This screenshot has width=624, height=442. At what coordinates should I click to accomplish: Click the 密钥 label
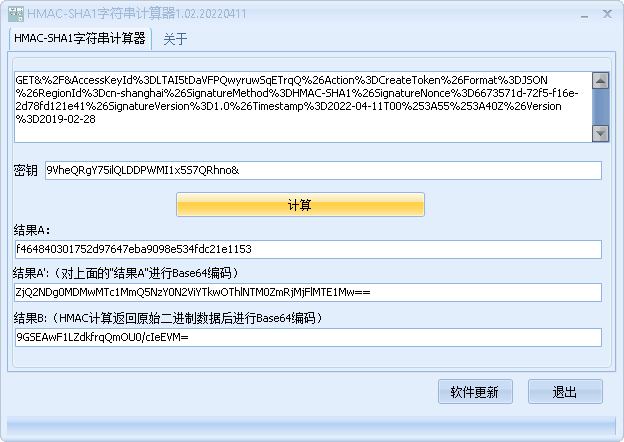point(25,170)
